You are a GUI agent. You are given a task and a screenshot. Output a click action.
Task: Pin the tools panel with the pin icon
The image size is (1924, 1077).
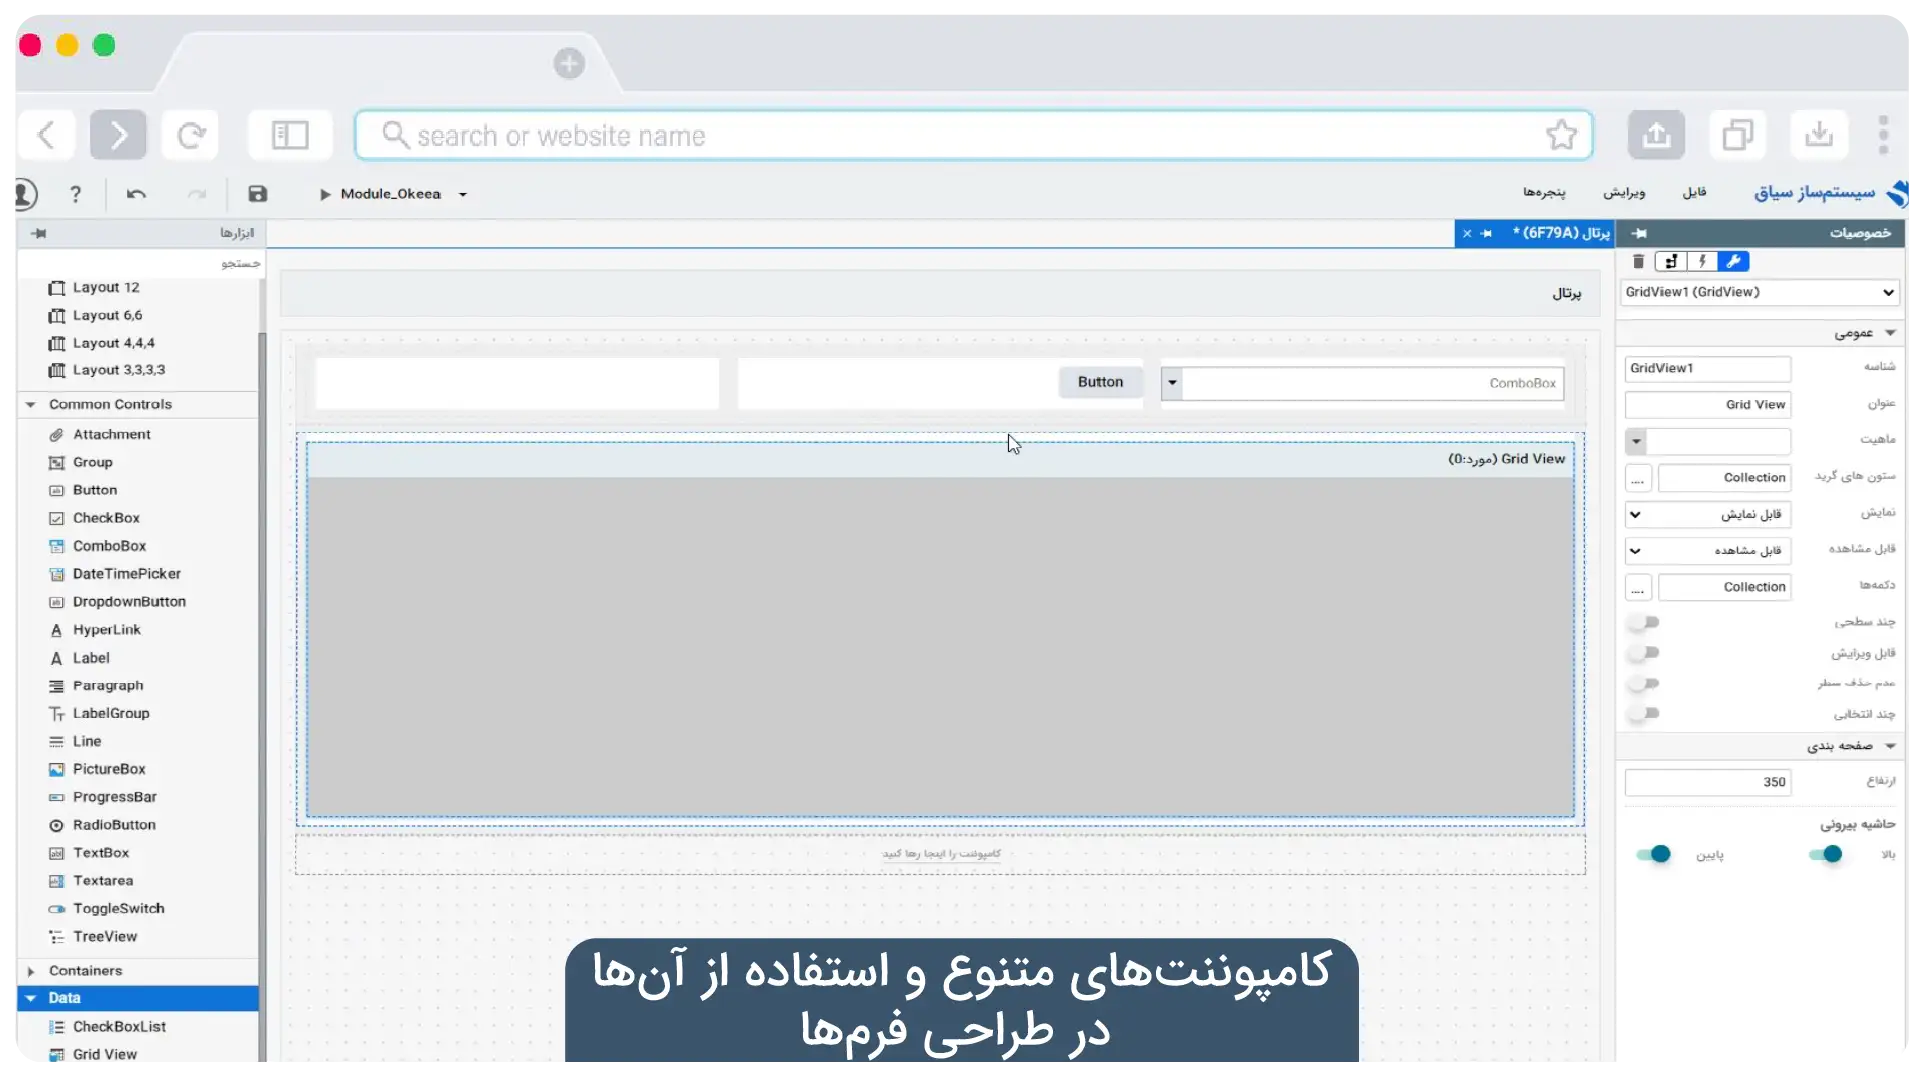39,233
